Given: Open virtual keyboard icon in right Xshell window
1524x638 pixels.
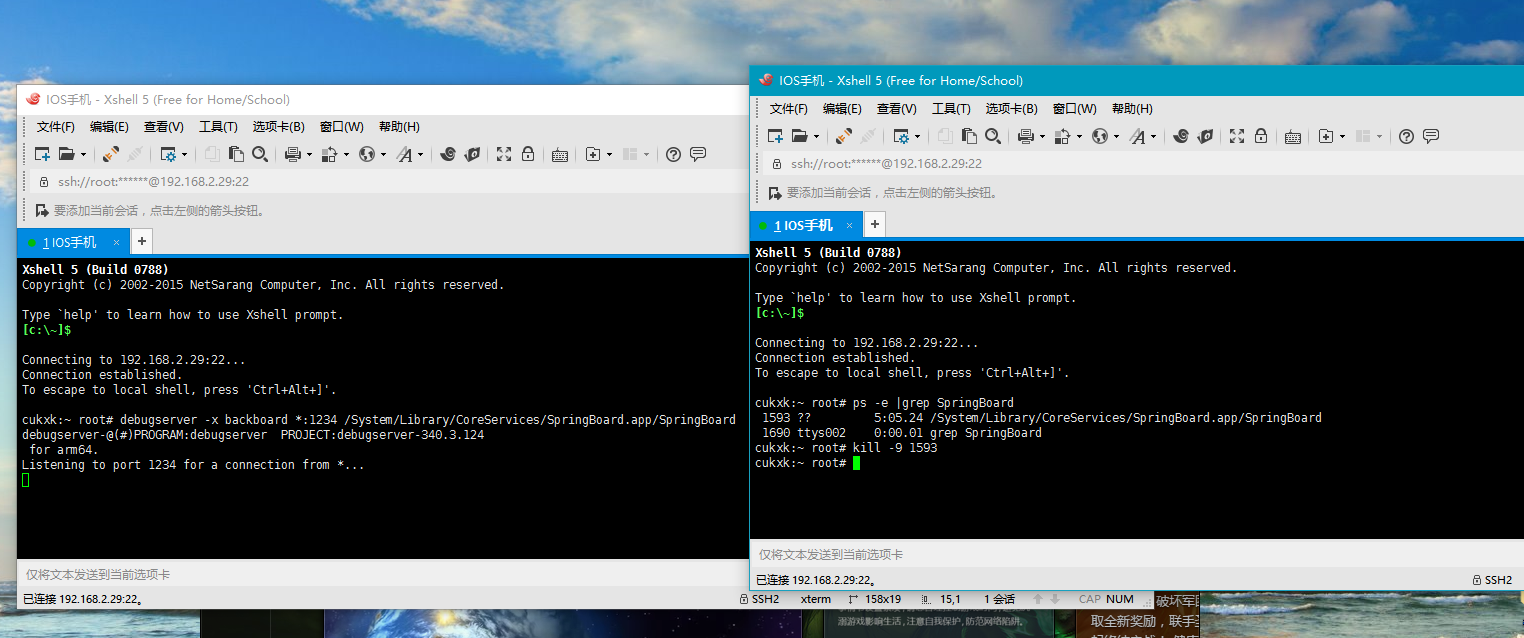Looking at the screenshot, I should pyautogui.click(x=1292, y=137).
